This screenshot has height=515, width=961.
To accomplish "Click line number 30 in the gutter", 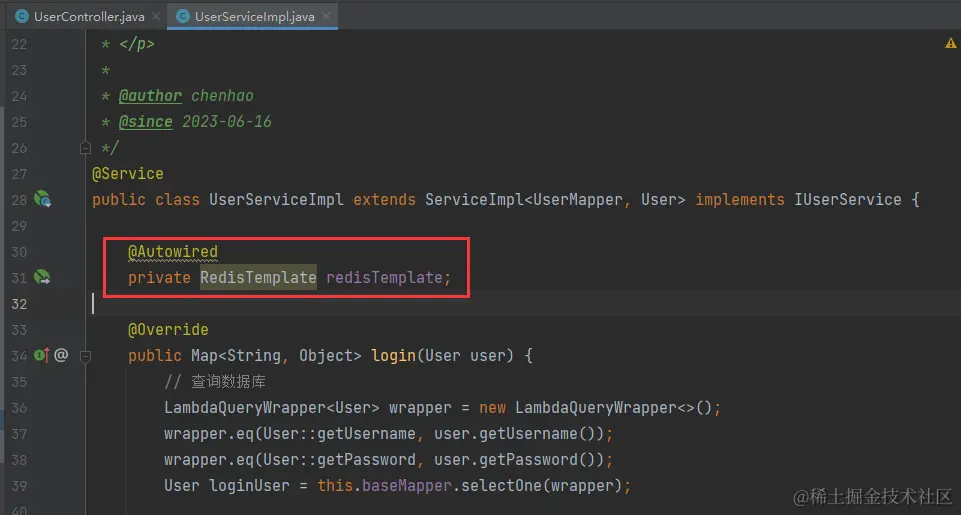I will click(19, 251).
